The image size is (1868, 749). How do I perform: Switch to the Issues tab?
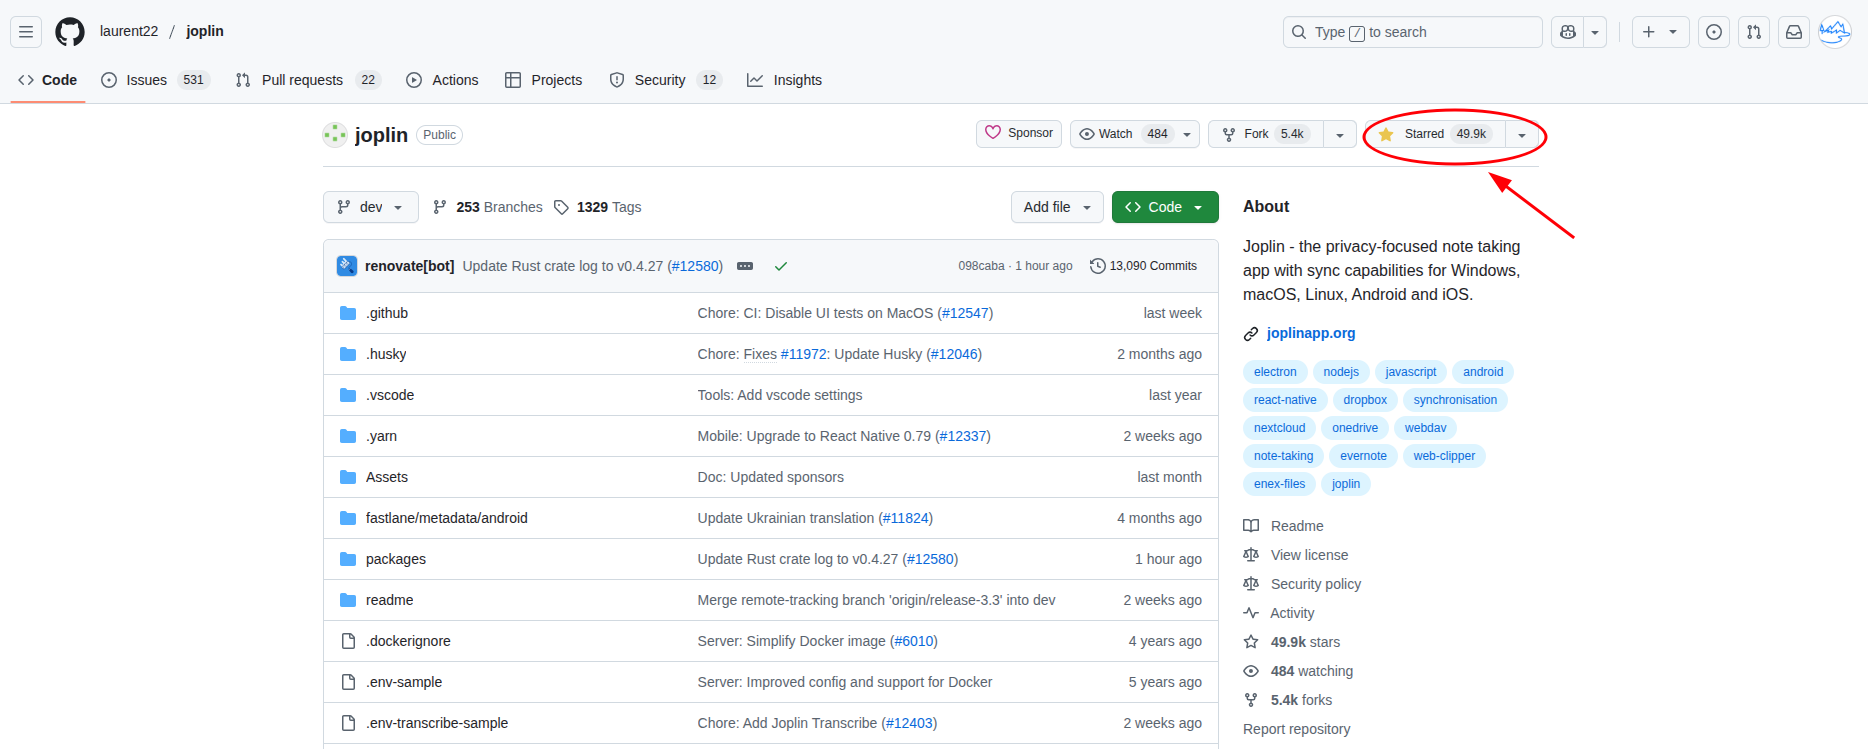[x=155, y=80]
